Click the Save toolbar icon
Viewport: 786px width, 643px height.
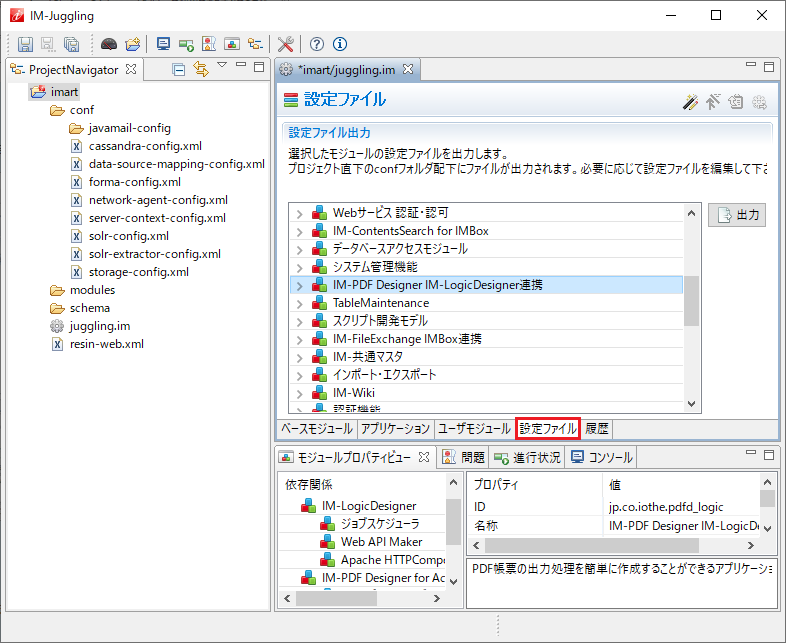26,44
